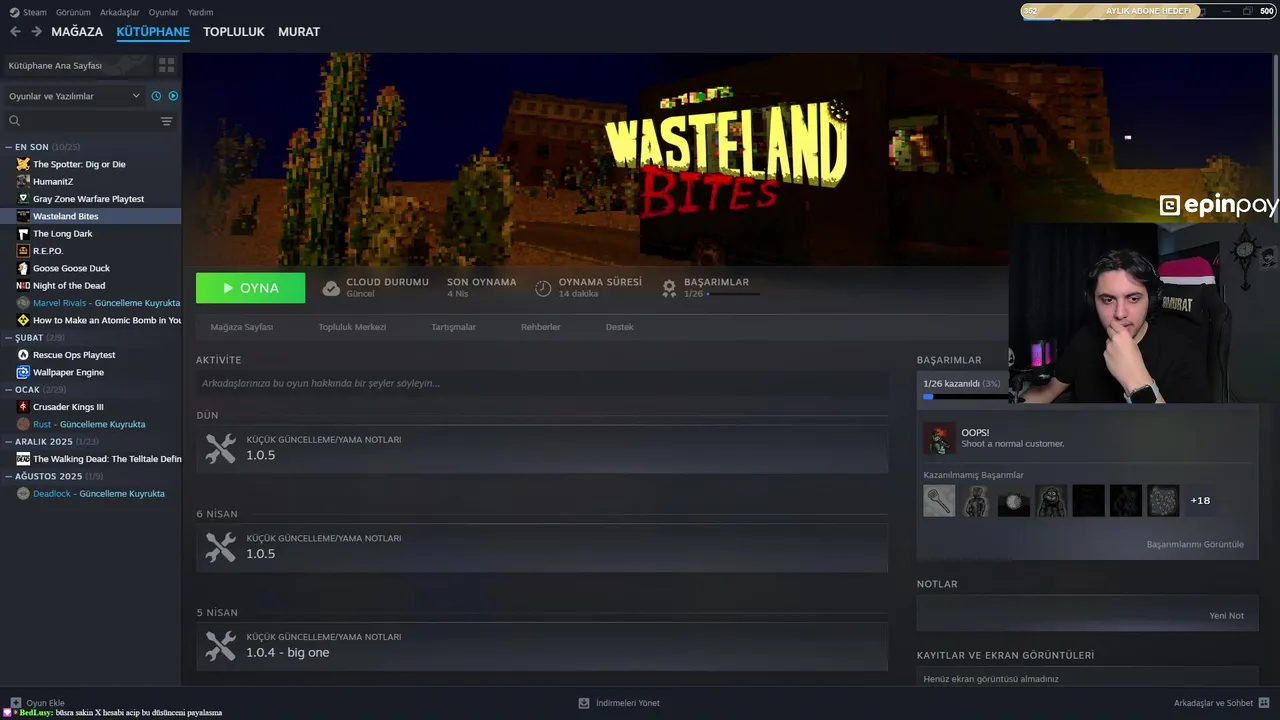1280x720 pixels.
Task: Select Night of the Dead icon
Action: (x=23, y=285)
